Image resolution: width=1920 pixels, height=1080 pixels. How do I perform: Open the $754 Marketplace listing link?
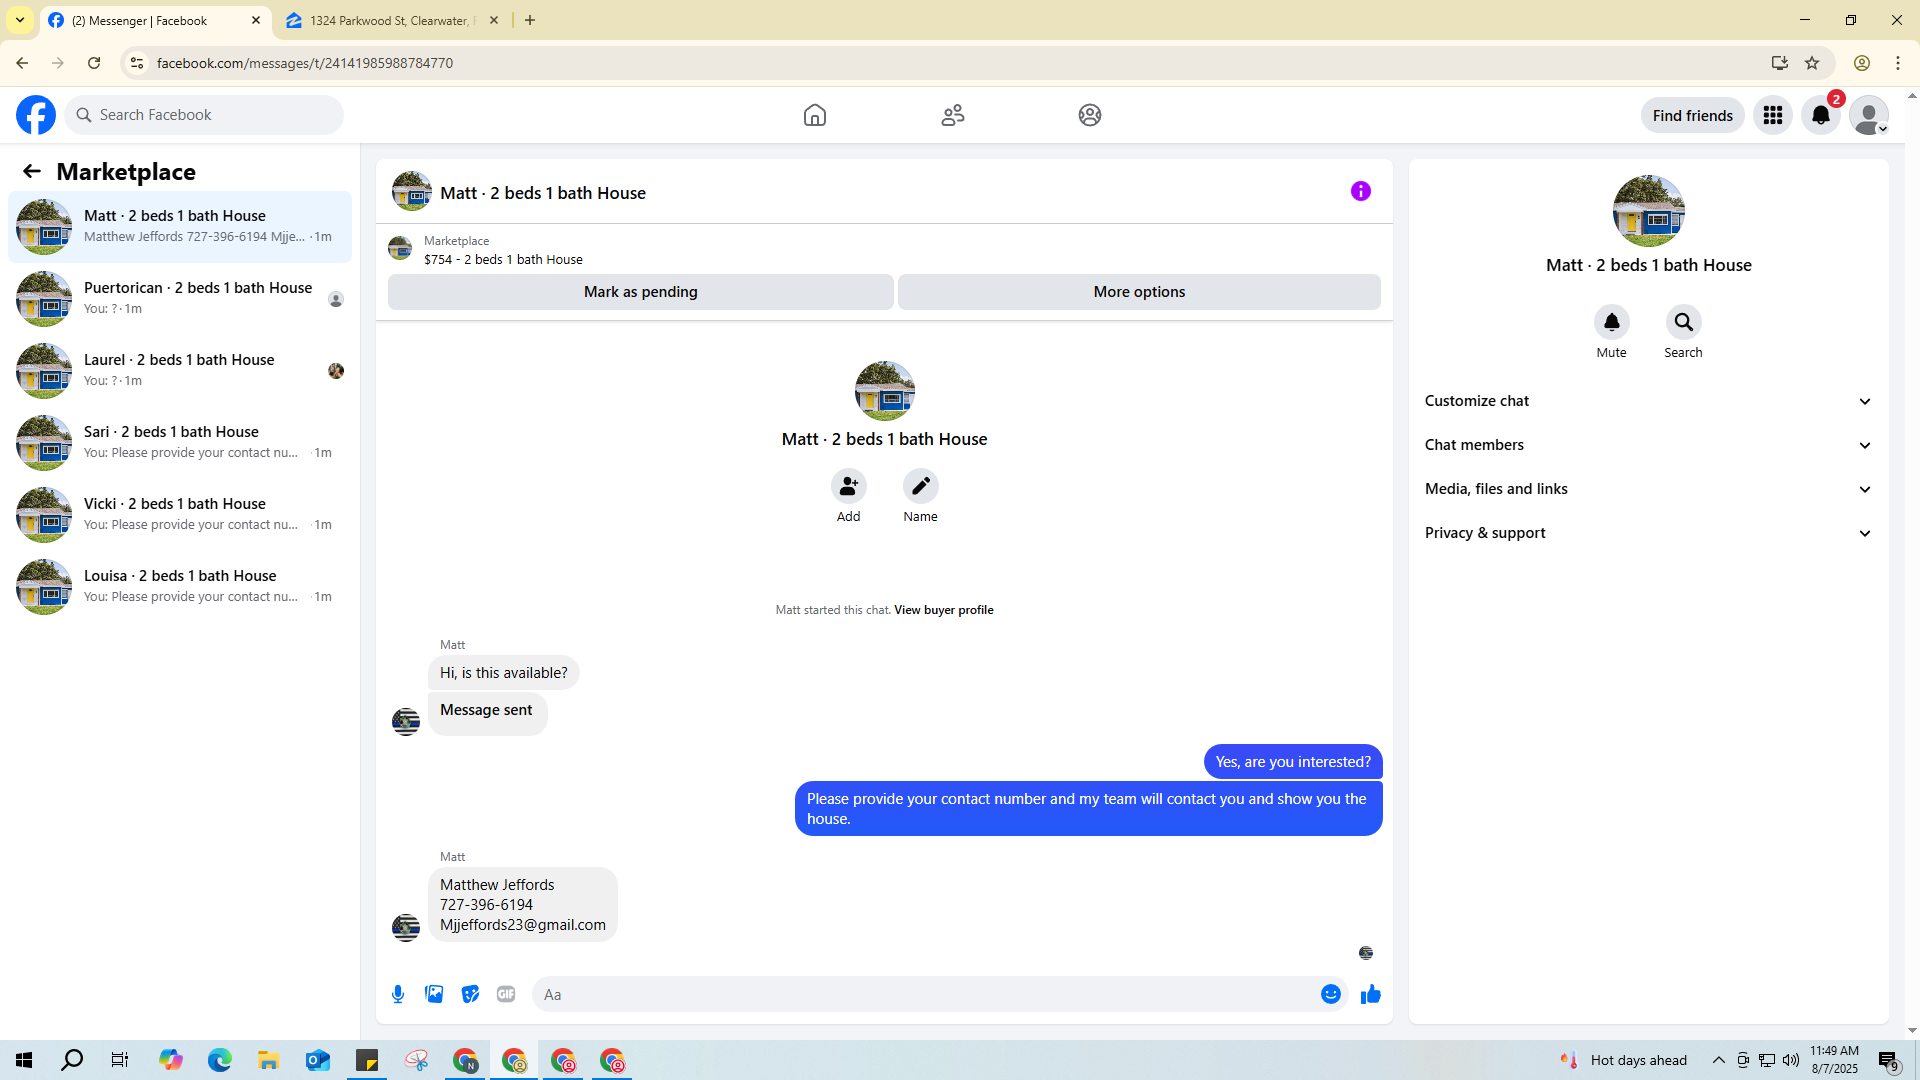503,259
